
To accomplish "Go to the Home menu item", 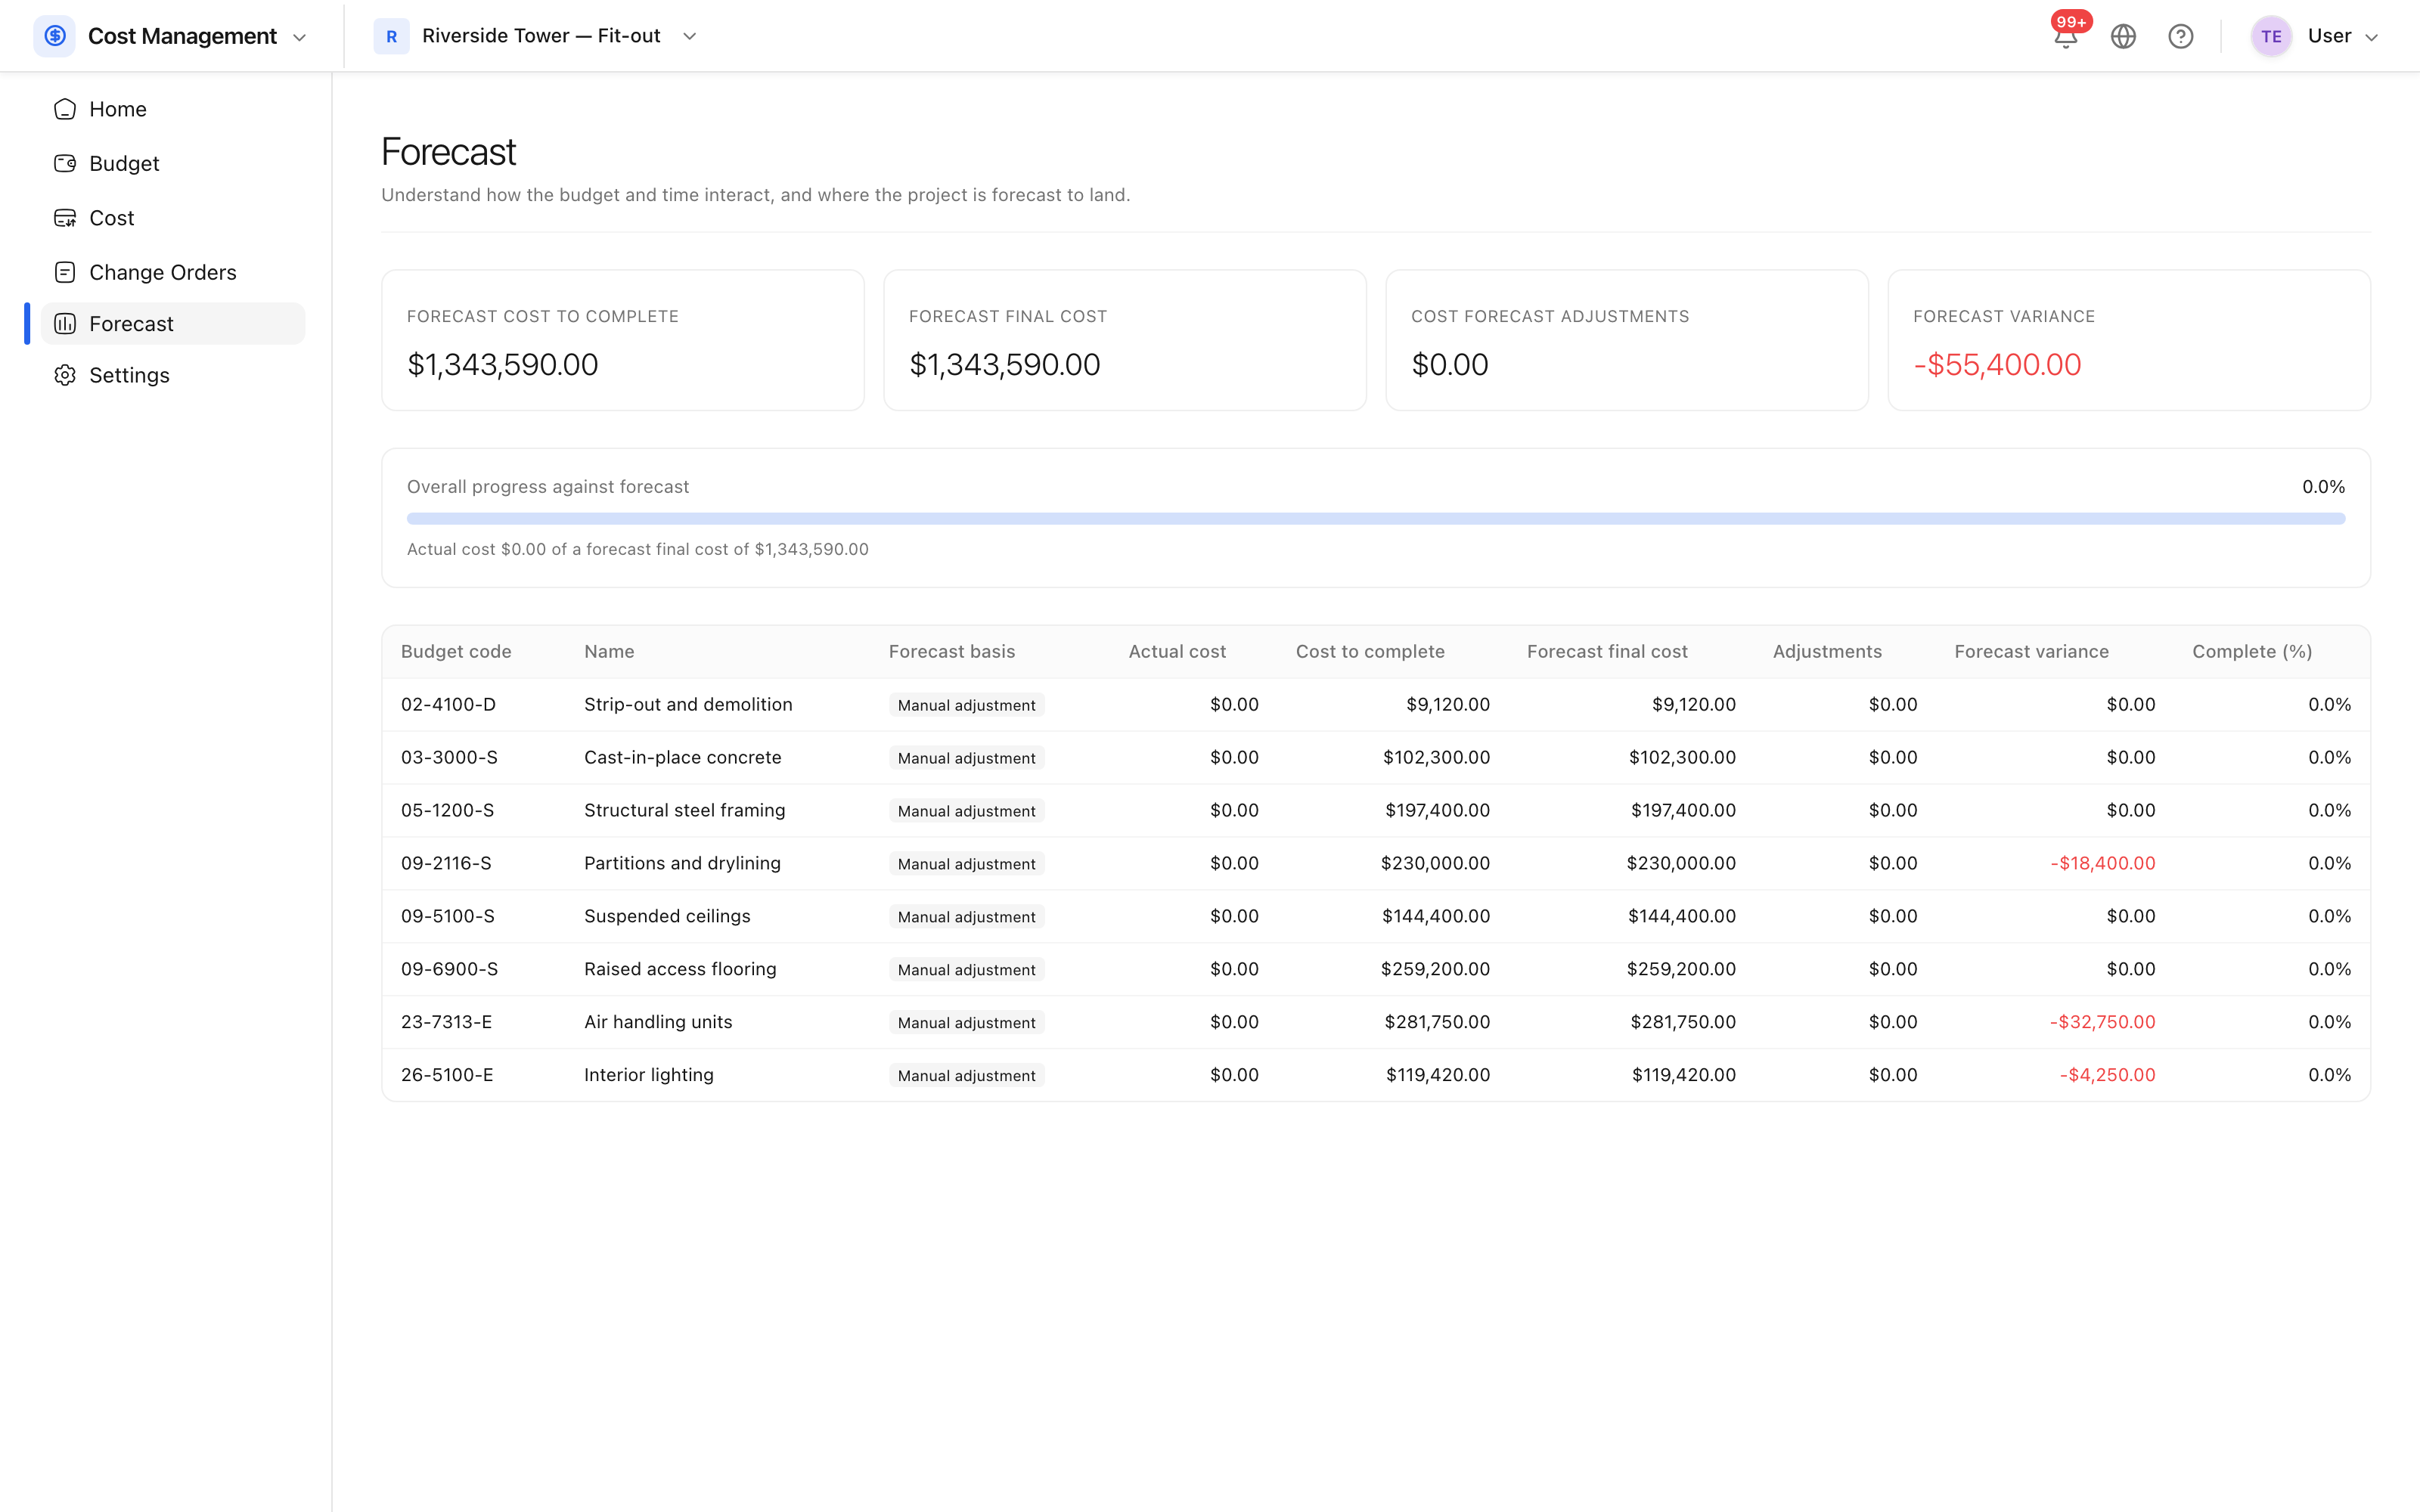I will click(x=173, y=109).
